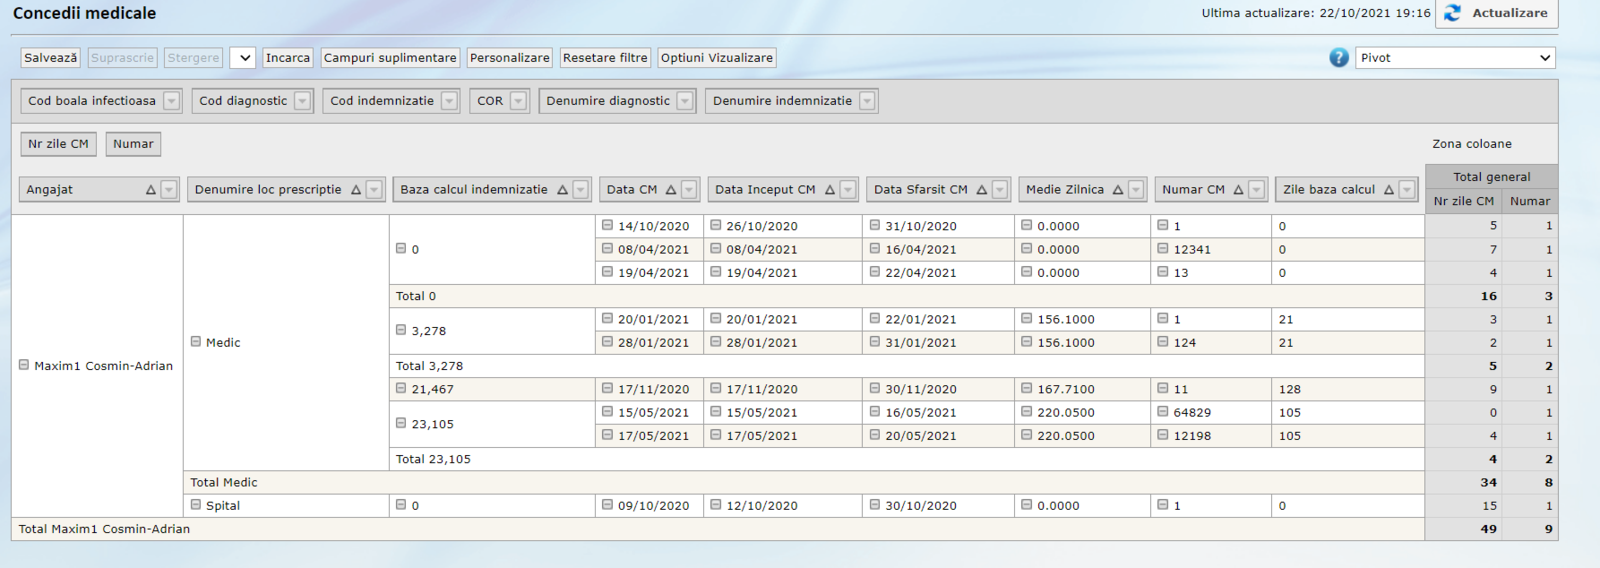Click the Resetare filtre button
The image size is (1600, 568).
pyautogui.click(x=604, y=58)
